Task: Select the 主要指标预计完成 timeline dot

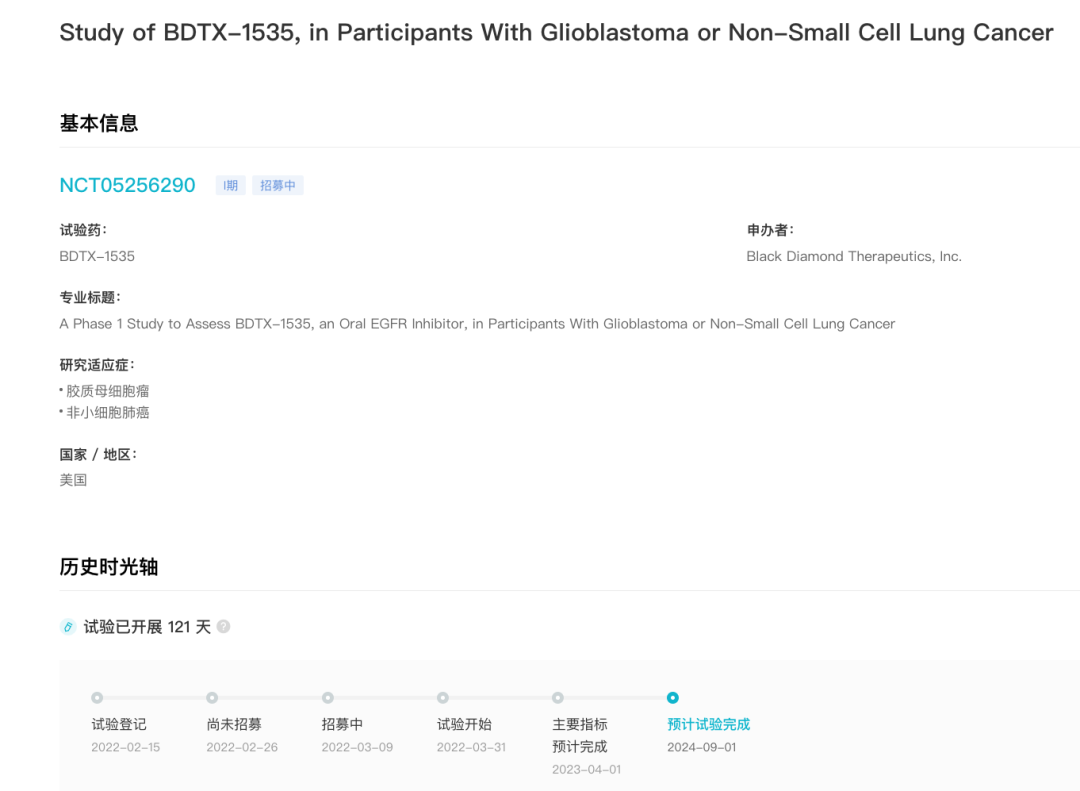Action: (x=558, y=698)
